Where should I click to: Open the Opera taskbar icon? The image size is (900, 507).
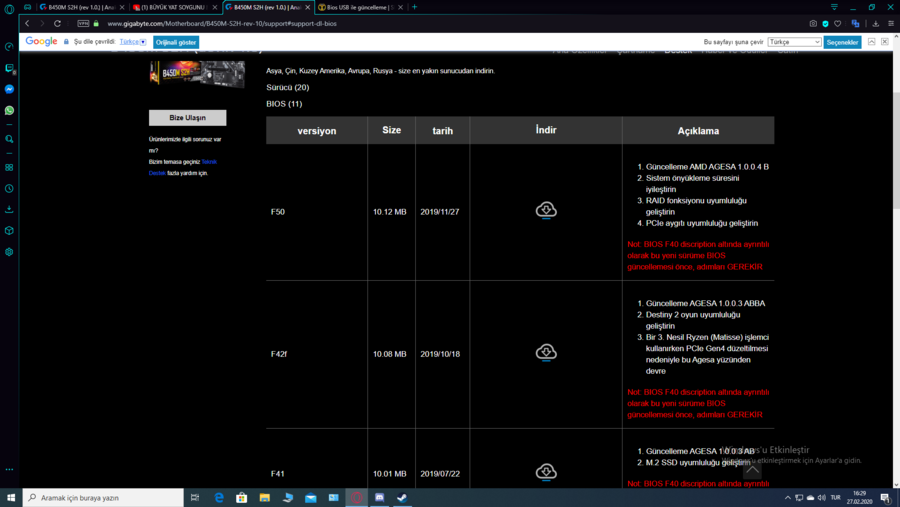tap(356, 497)
